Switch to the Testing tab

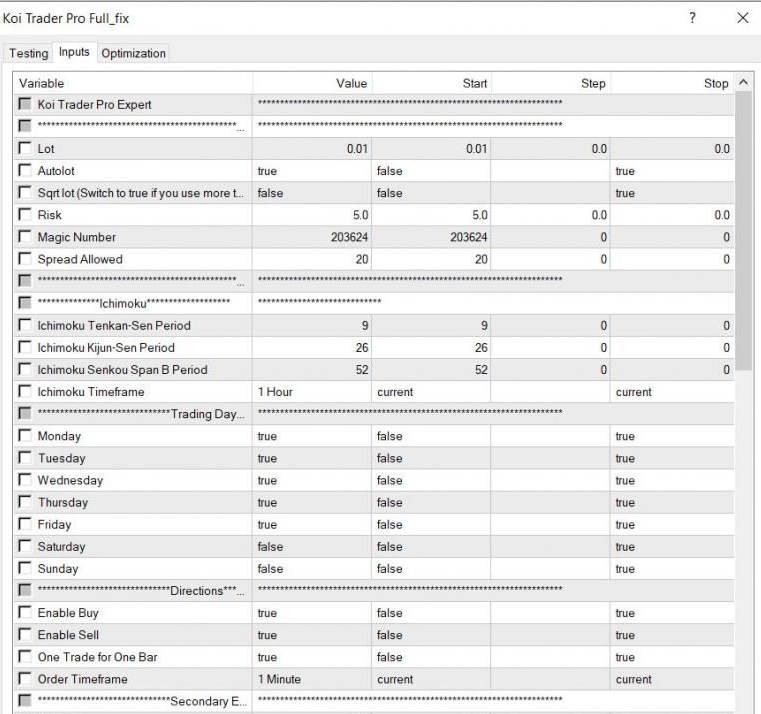coord(28,53)
